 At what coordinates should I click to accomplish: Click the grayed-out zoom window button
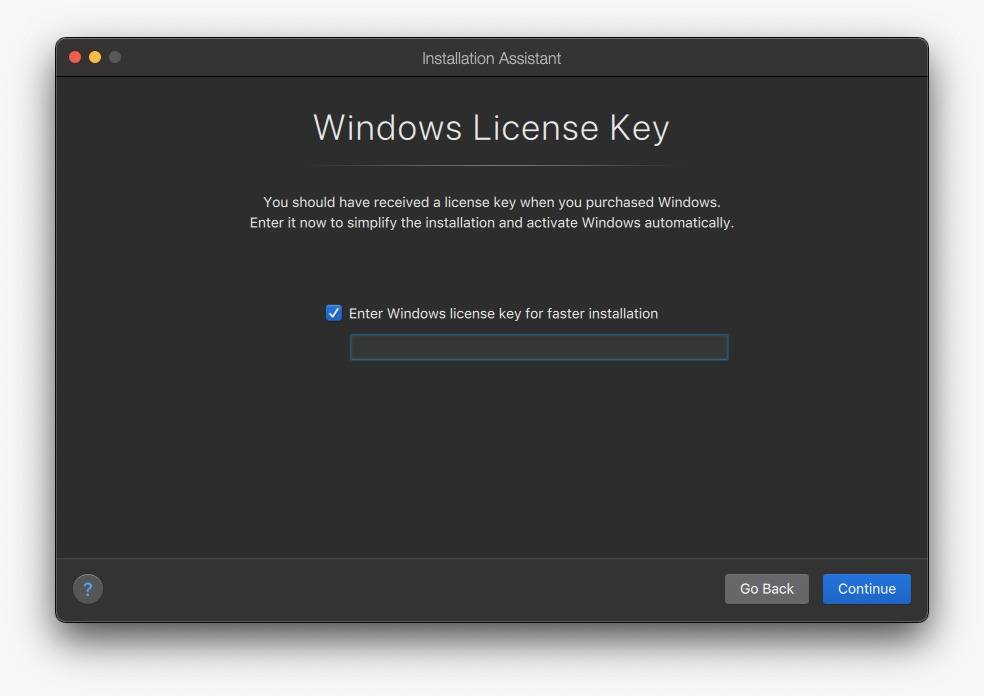(115, 57)
